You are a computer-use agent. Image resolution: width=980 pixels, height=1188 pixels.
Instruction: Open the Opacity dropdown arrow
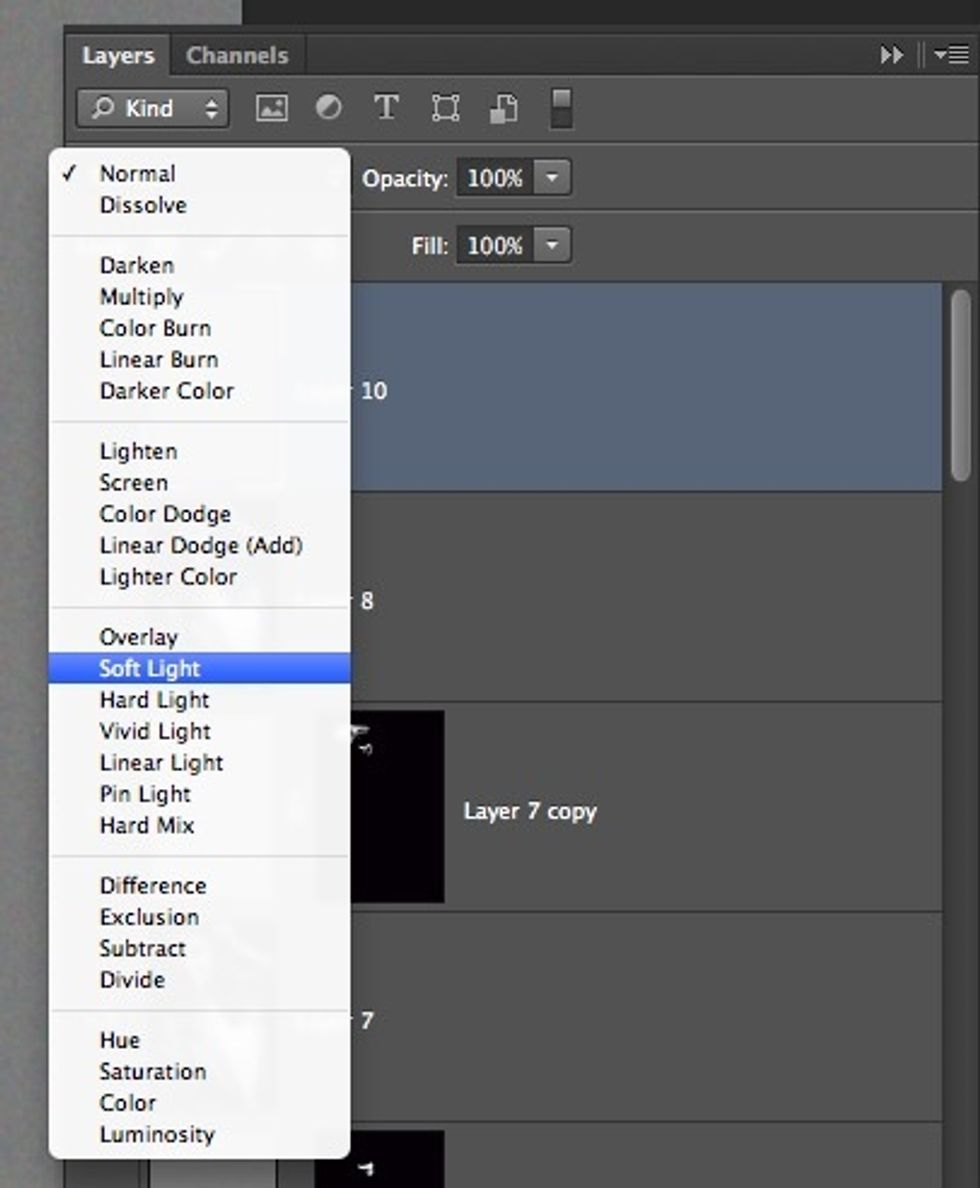pyautogui.click(x=552, y=177)
